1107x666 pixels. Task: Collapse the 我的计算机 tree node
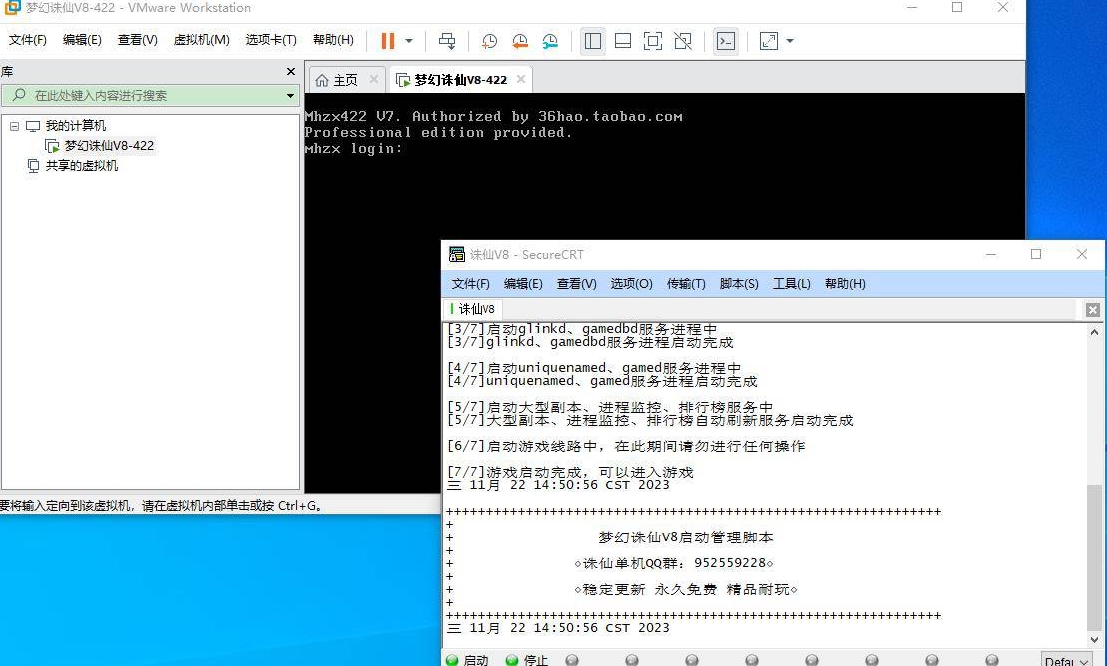pos(14,126)
